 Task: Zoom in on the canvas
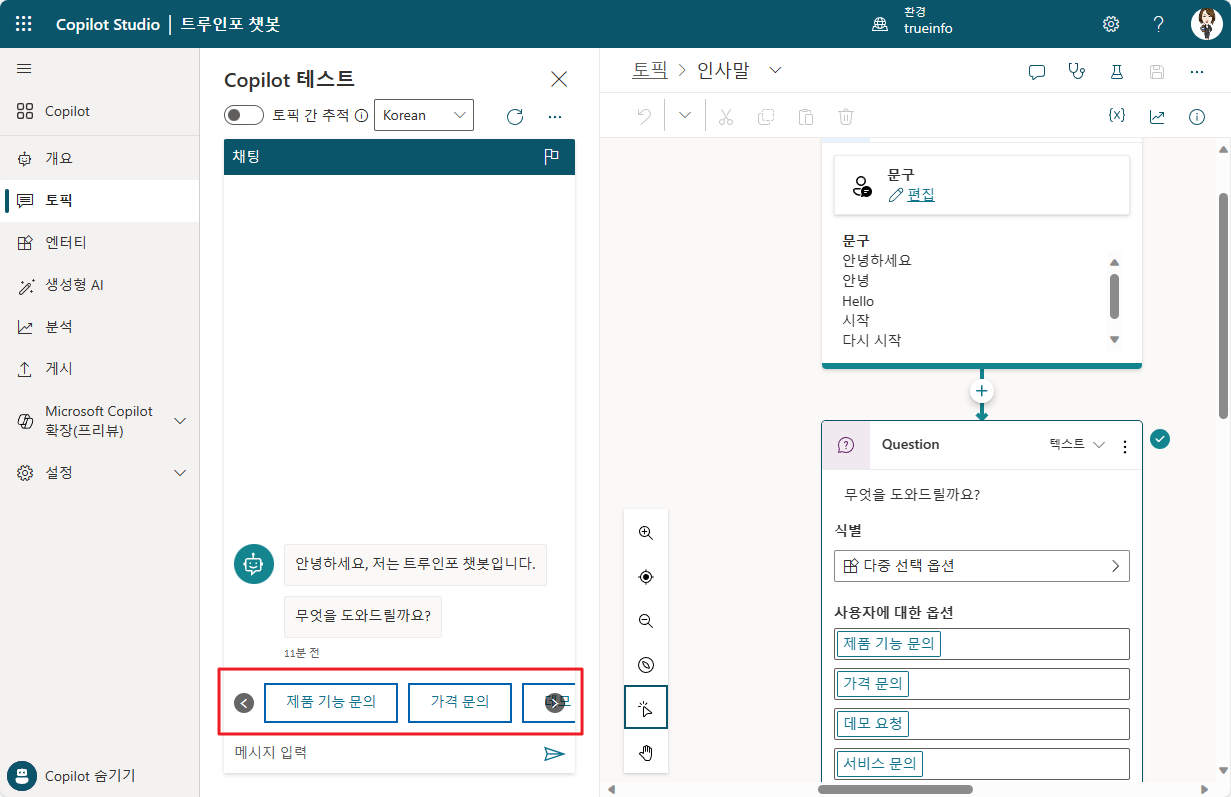tap(646, 533)
